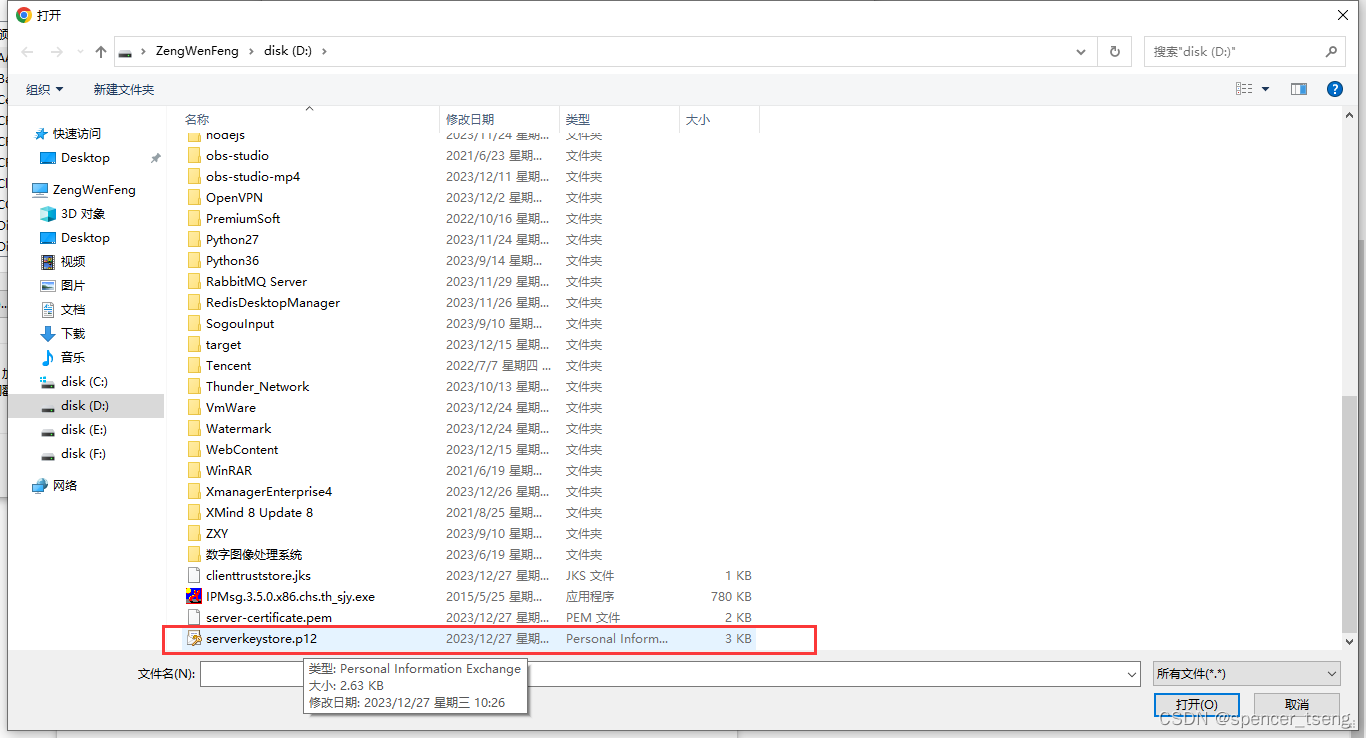Open Help using the blue question mark icon
The width and height of the screenshot is (1366, 738).
point(1334,89)
